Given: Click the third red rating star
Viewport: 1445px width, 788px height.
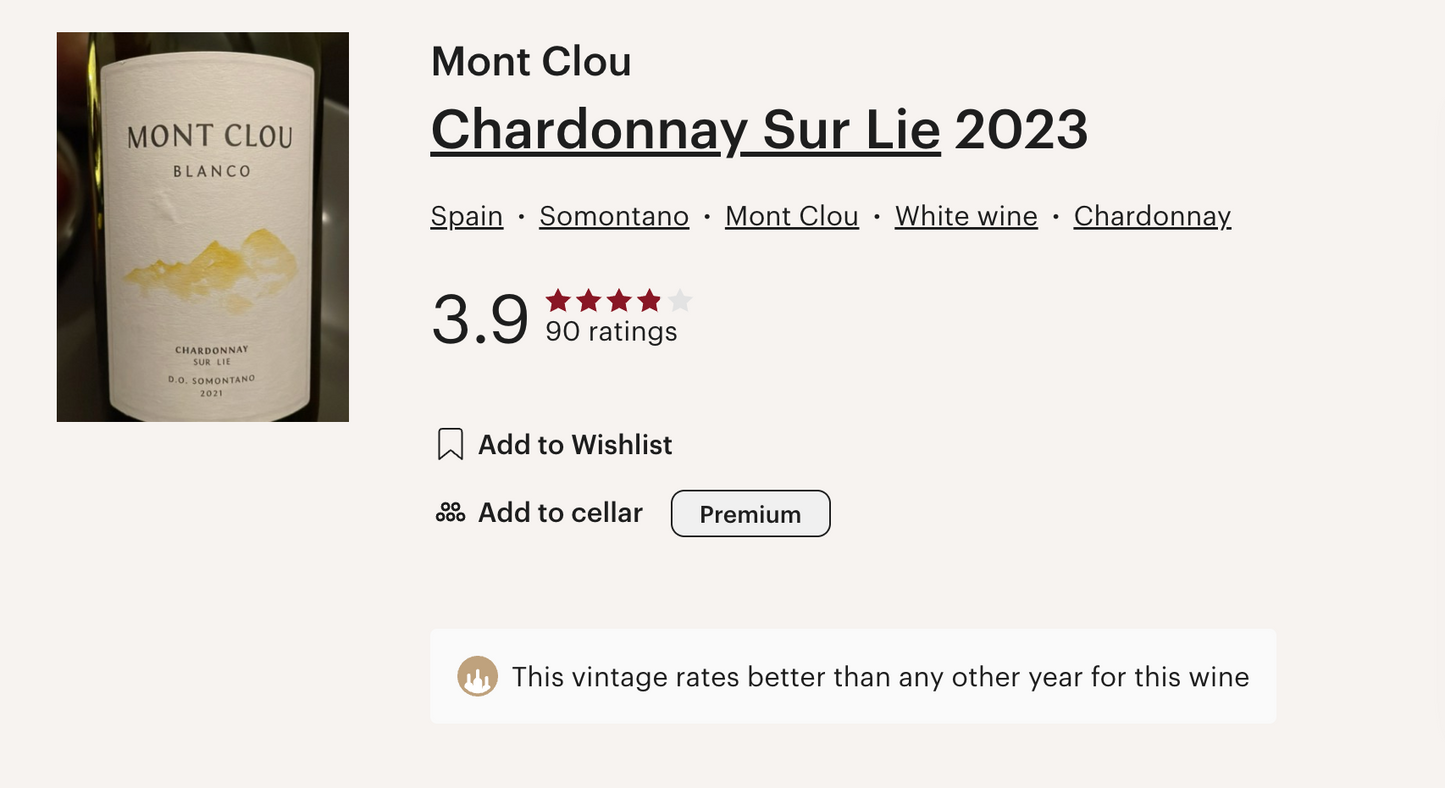Looking at the screenshot, I should pyautogui.click(x=619, y=300).
